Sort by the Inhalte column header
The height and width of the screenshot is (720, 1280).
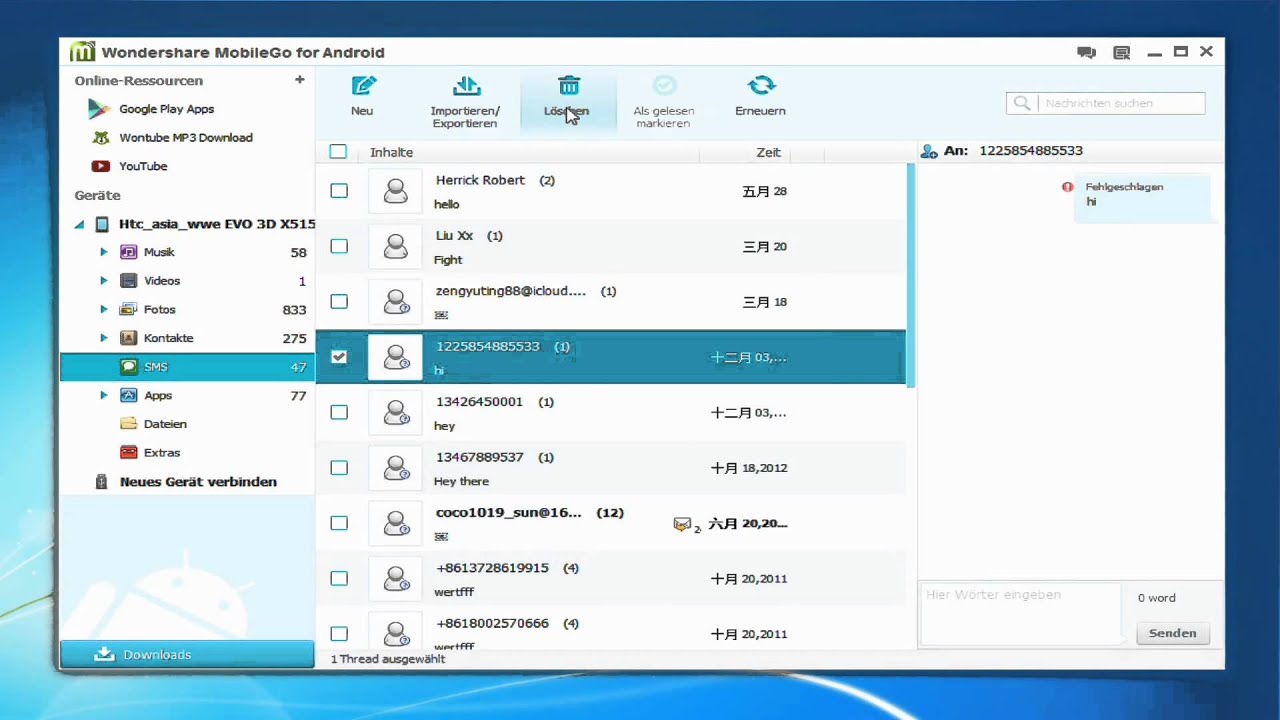click(391, 152)
